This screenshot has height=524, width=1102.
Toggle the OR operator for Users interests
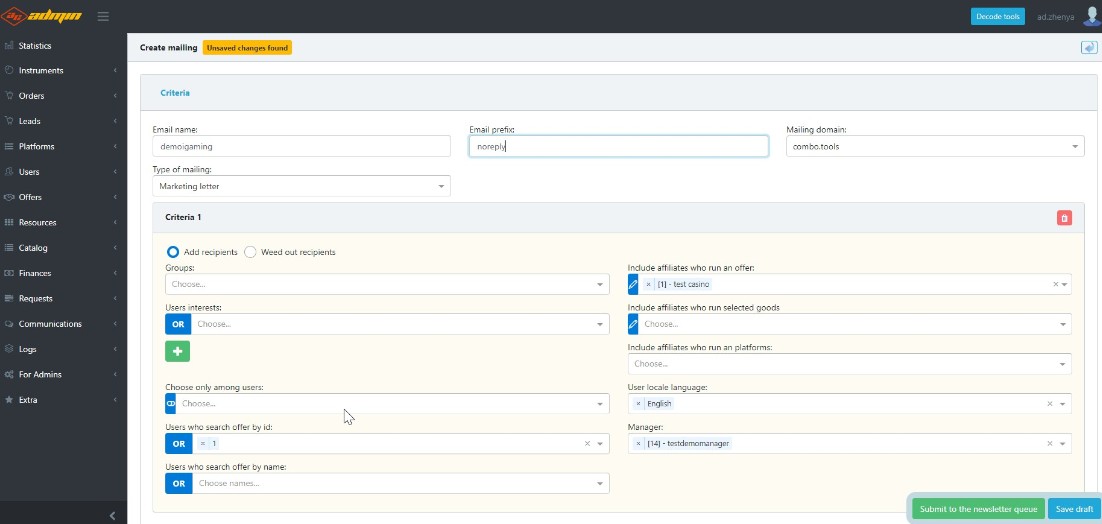coord(178,324)
